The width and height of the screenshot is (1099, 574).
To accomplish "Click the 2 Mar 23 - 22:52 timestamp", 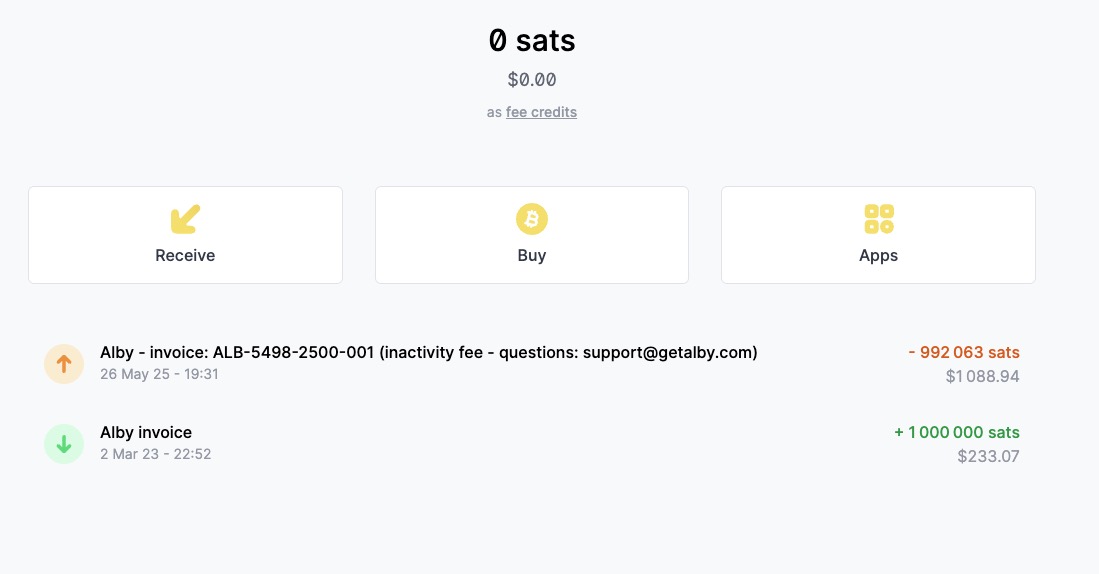I will tap(156, 454).
